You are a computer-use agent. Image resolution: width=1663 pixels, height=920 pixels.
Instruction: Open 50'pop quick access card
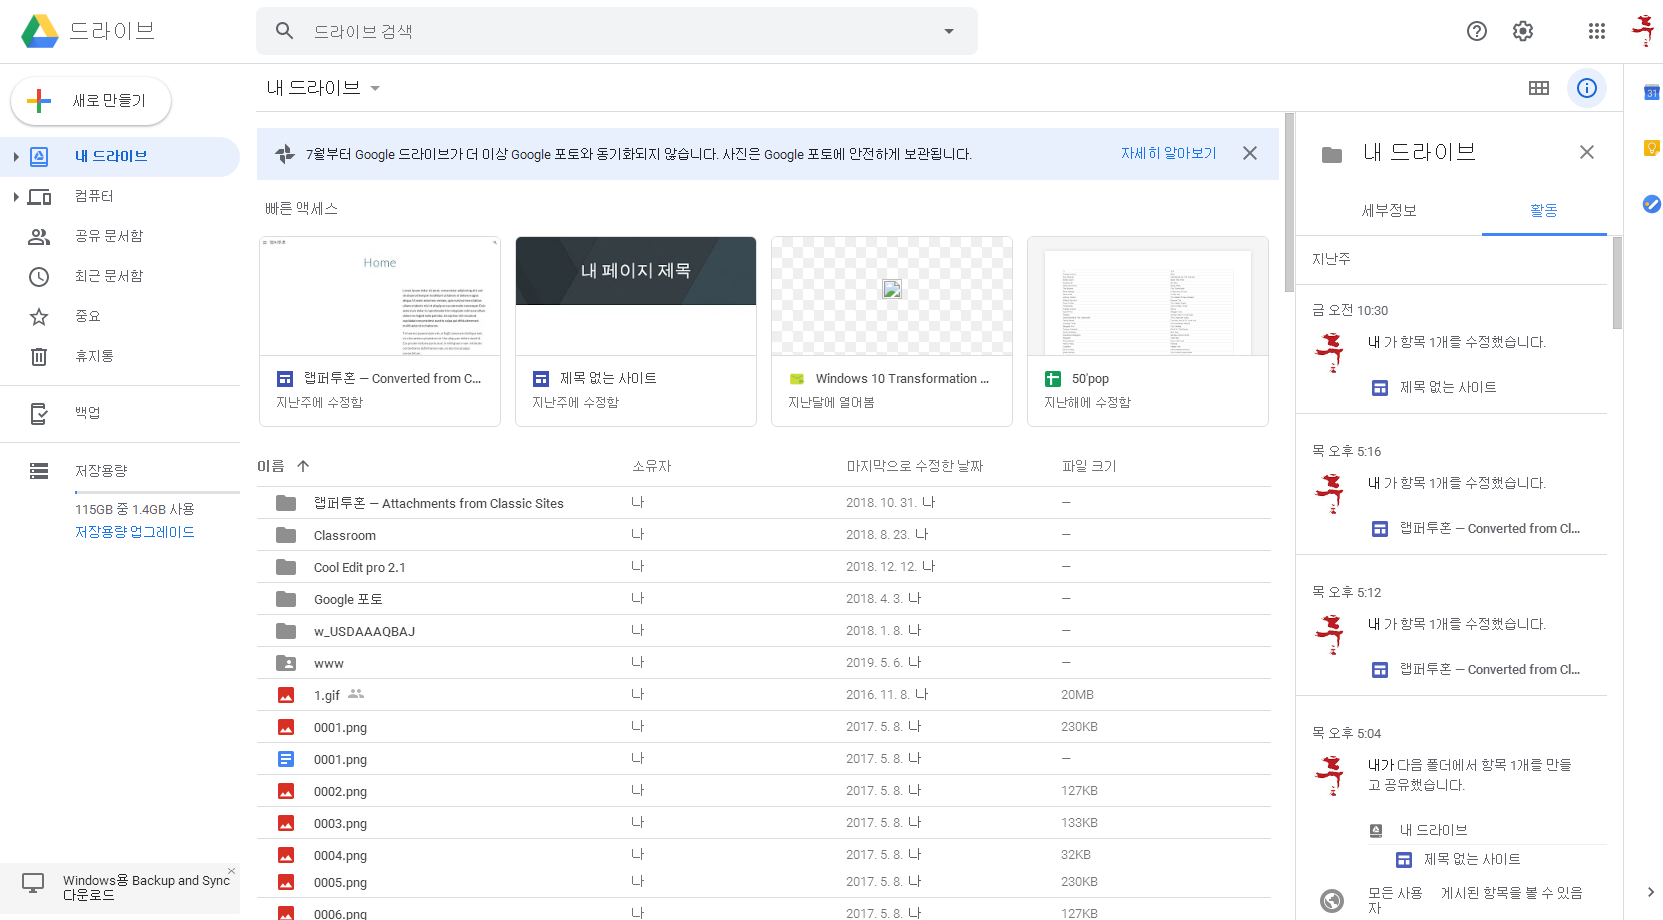tap(1148, 332)
